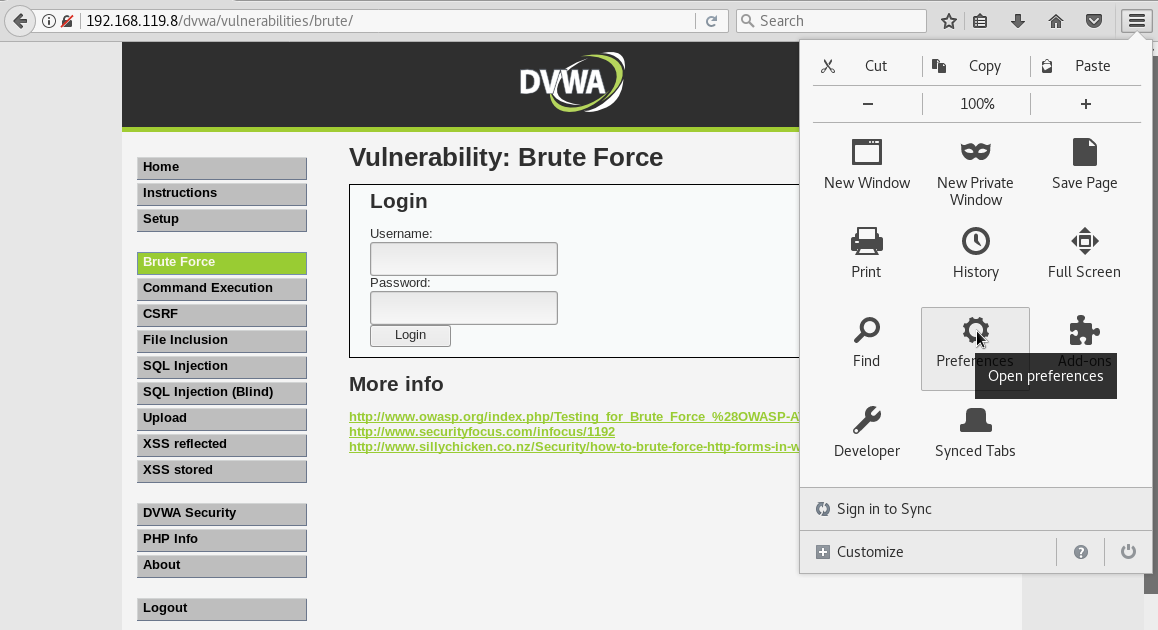
Task: Select Brute Force in the sidebar
Action: (222, 262)
